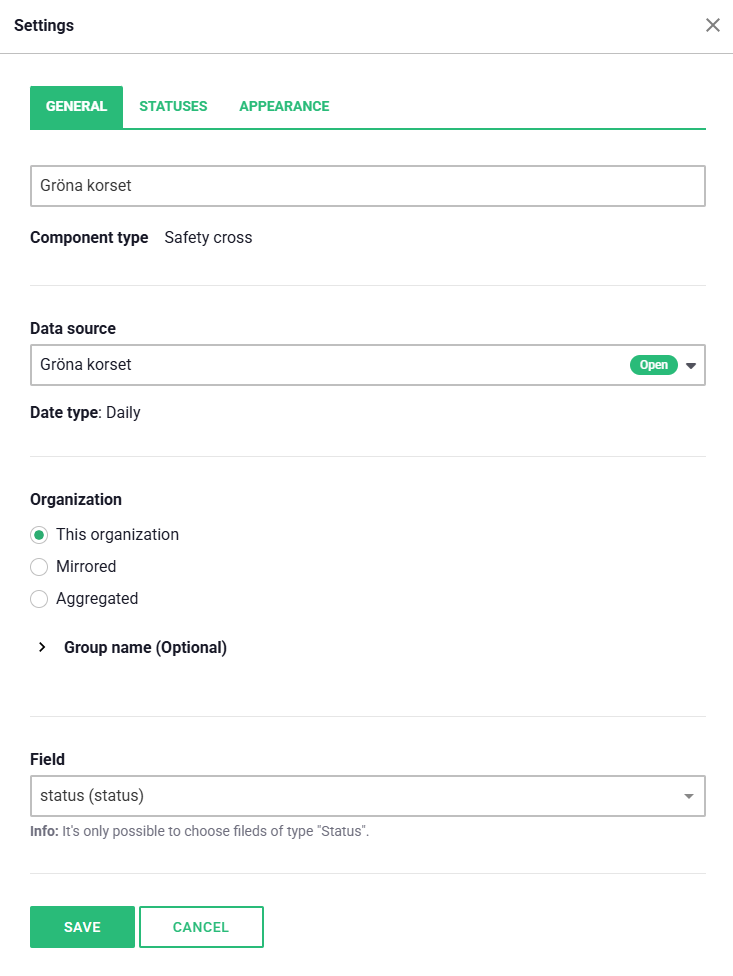Switch to the General tab
The width and height of the screenshot is (733, 976).
point(76,107)
